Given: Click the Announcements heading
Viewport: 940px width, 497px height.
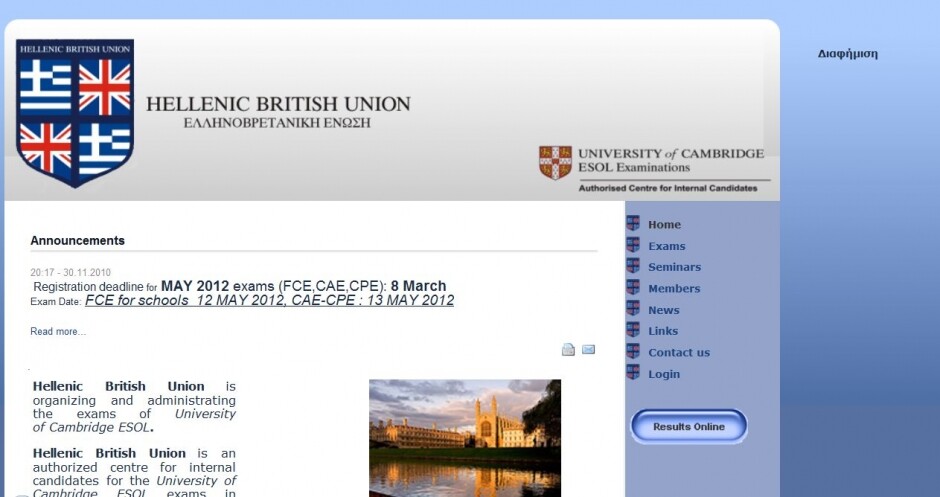Looking at the screenshot, I should coord(77,240).
